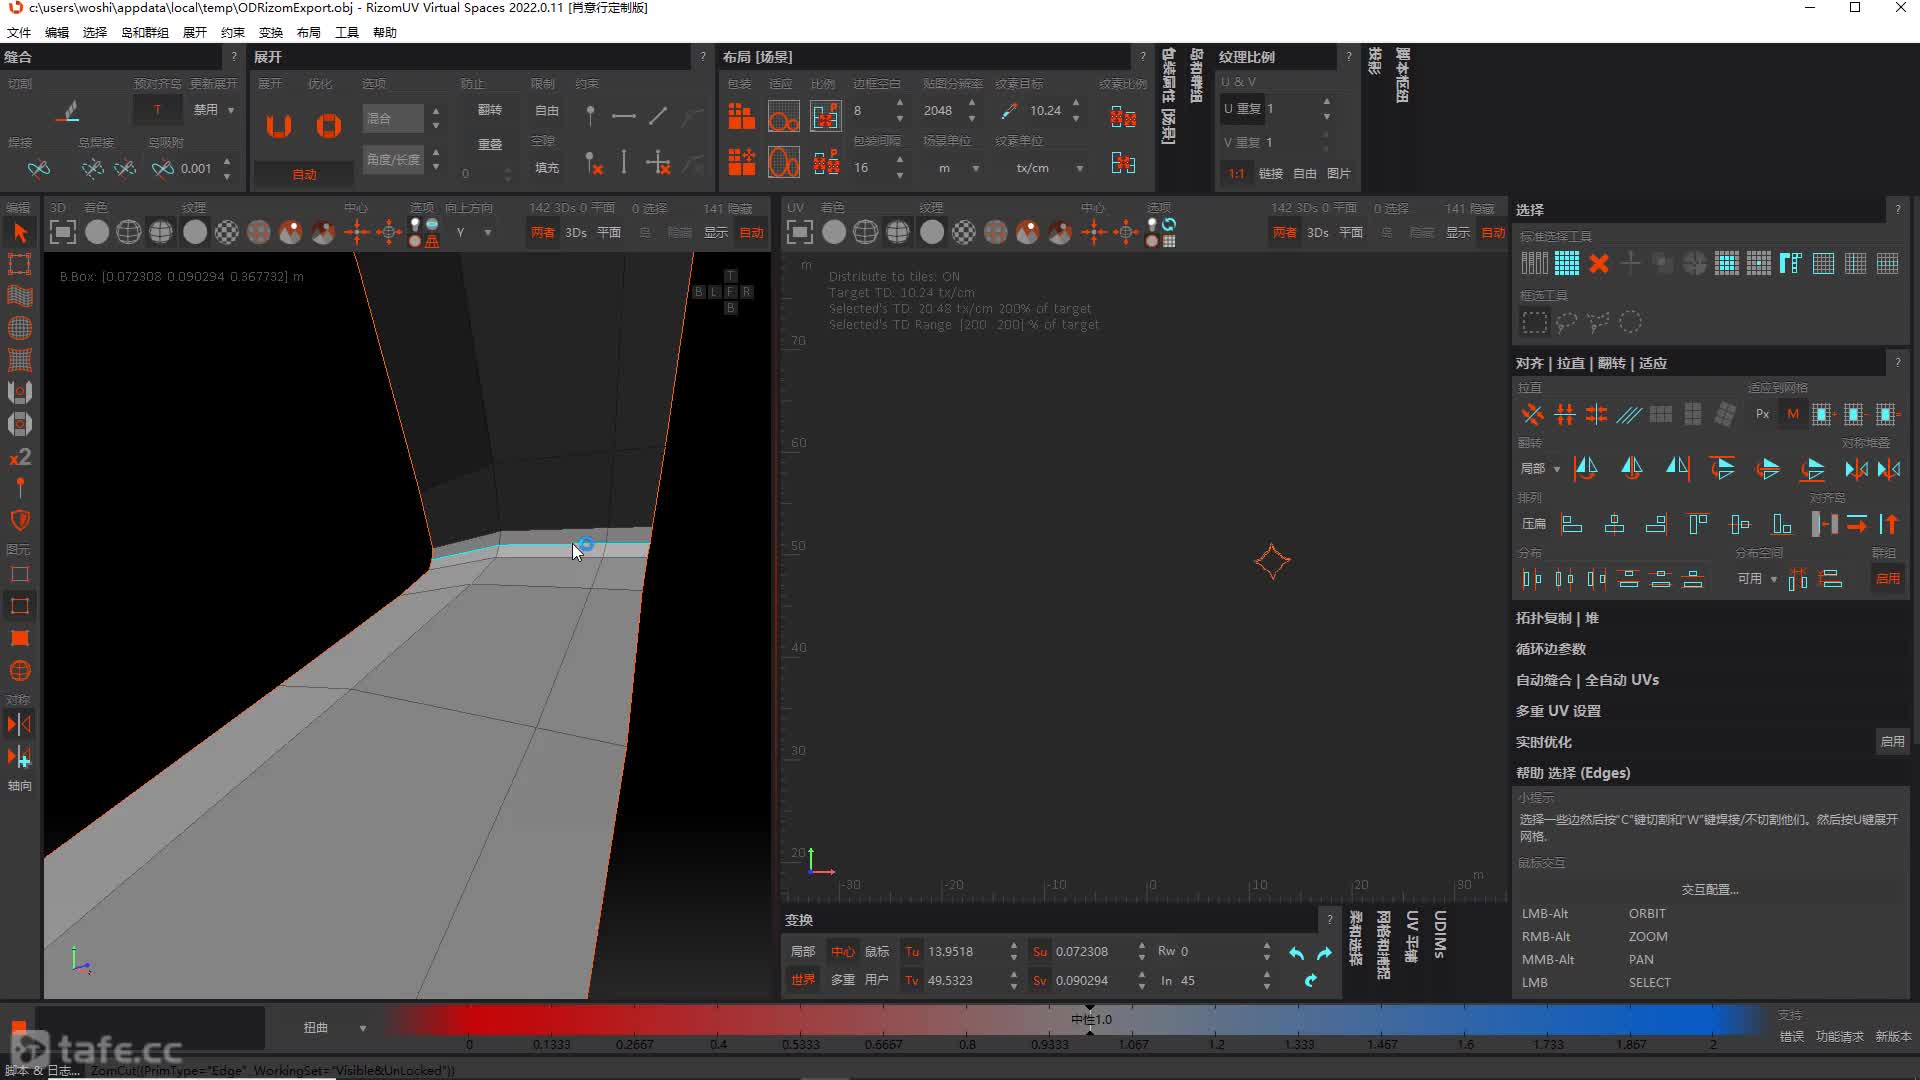Click the undo transform arrow
Viewport: 1920px width, 1080px height.
pyautogui.click(x=1296, y=953)
